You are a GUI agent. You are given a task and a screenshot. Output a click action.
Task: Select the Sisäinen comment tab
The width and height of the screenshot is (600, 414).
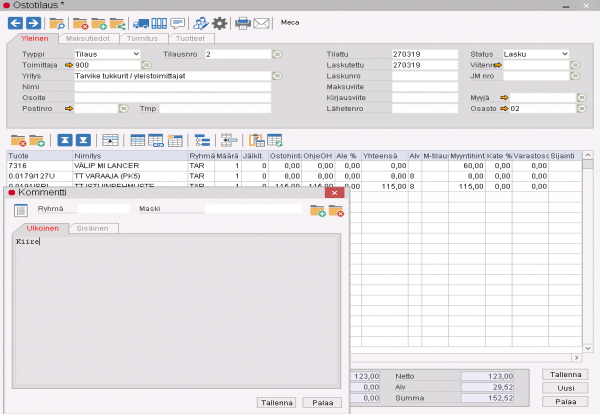[x=92, y=228]
